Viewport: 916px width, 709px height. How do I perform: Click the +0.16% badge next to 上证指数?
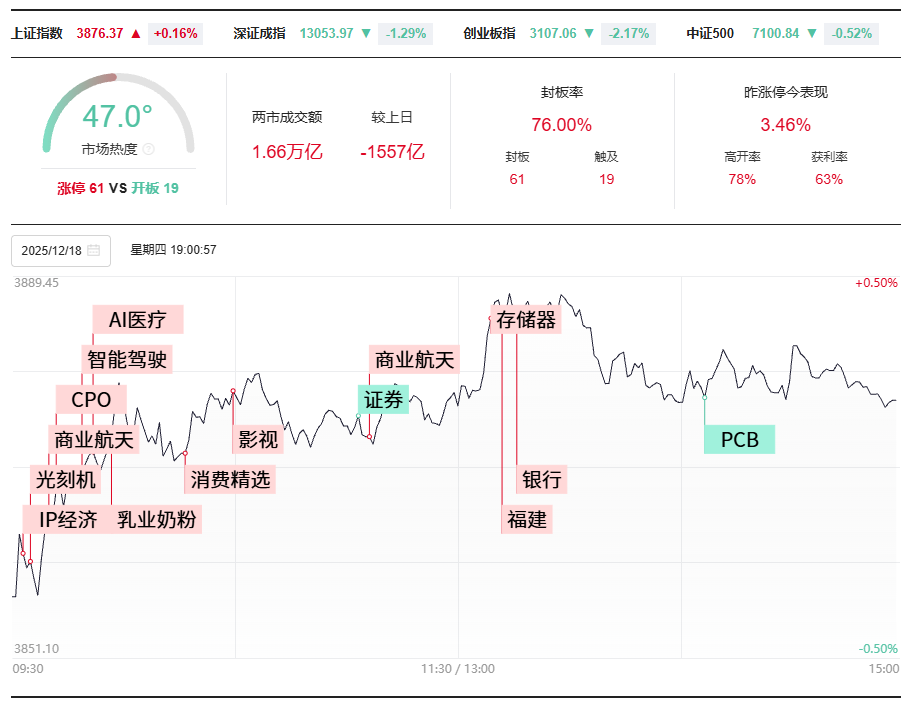click(174, 33)
